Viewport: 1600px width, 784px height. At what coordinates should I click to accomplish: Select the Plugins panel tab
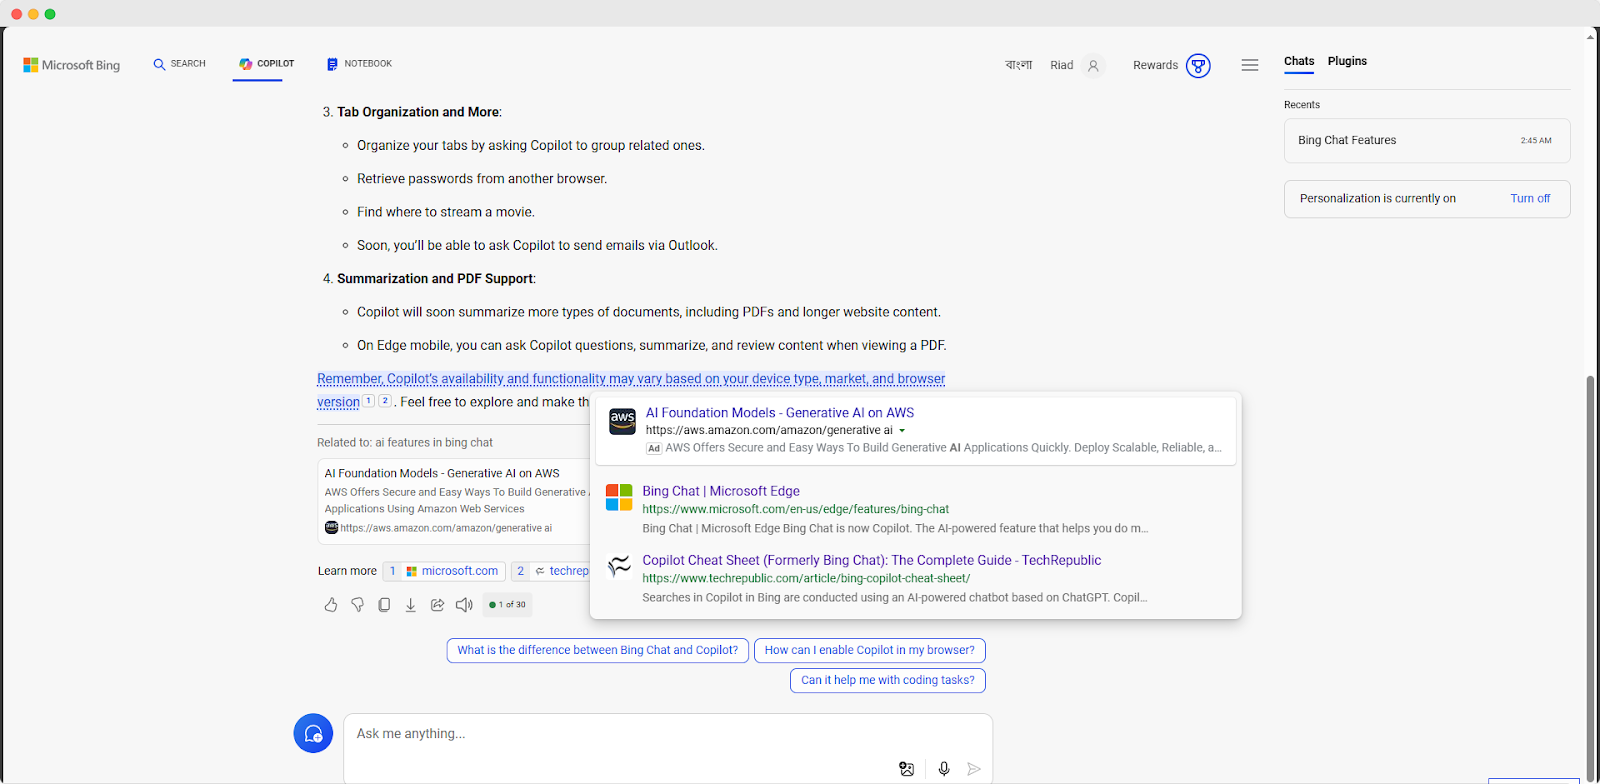click(x=1347, y=61)
